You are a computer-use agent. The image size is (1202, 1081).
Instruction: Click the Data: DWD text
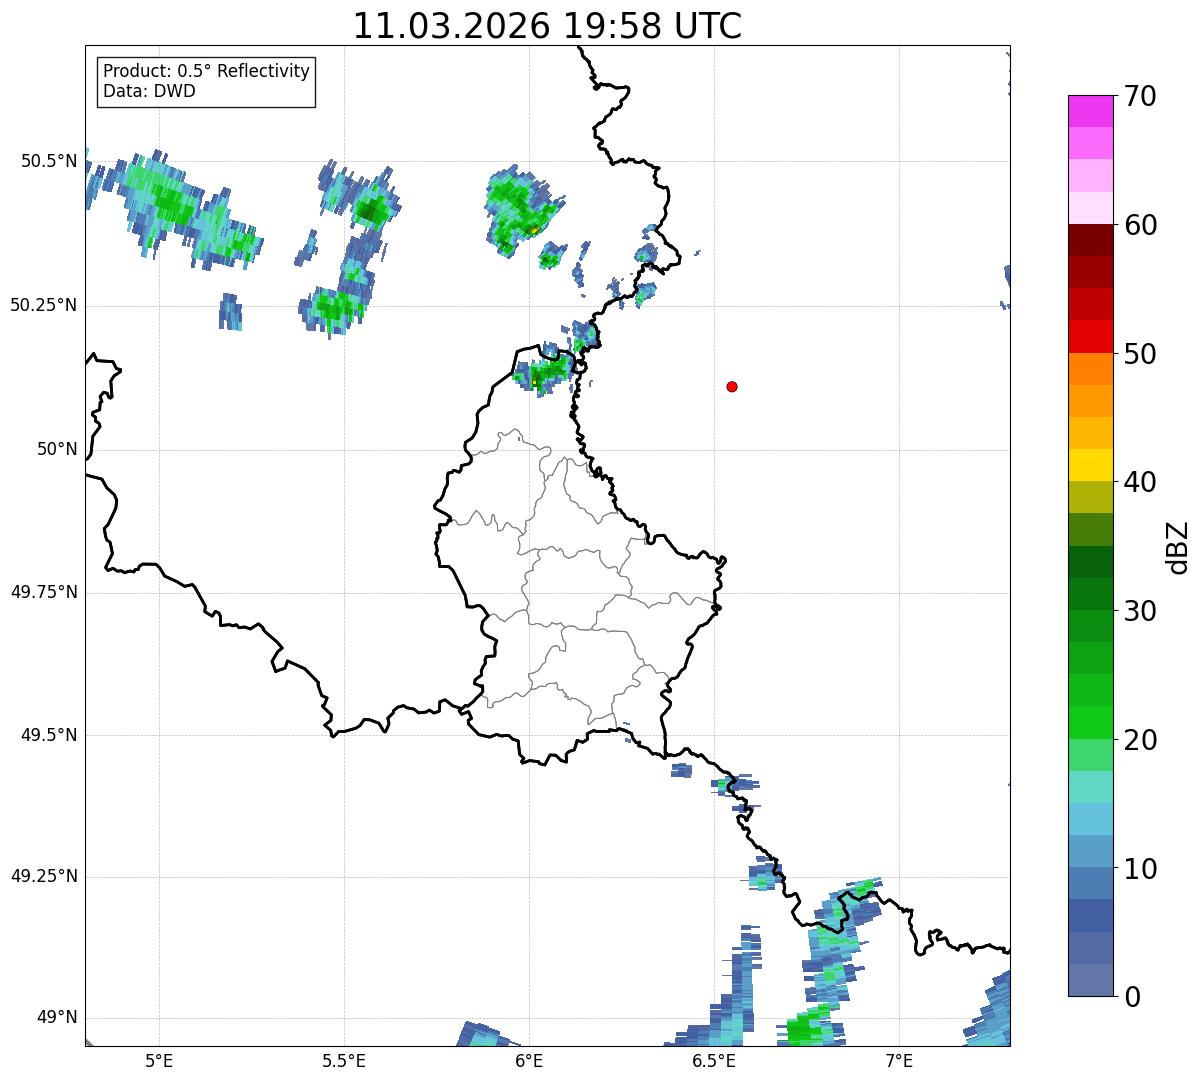[x=149, y=91]
